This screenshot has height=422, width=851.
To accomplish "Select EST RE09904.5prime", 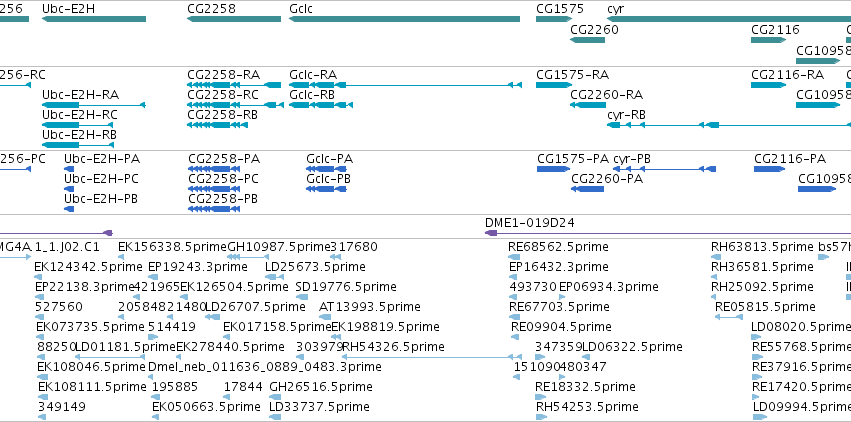I will (516, 337).
